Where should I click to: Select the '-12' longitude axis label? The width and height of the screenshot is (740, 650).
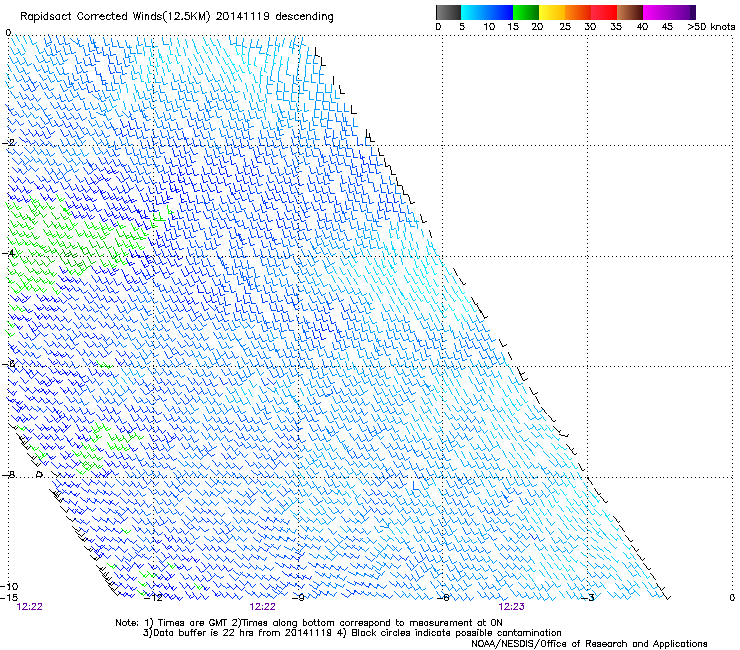[153, 598]
